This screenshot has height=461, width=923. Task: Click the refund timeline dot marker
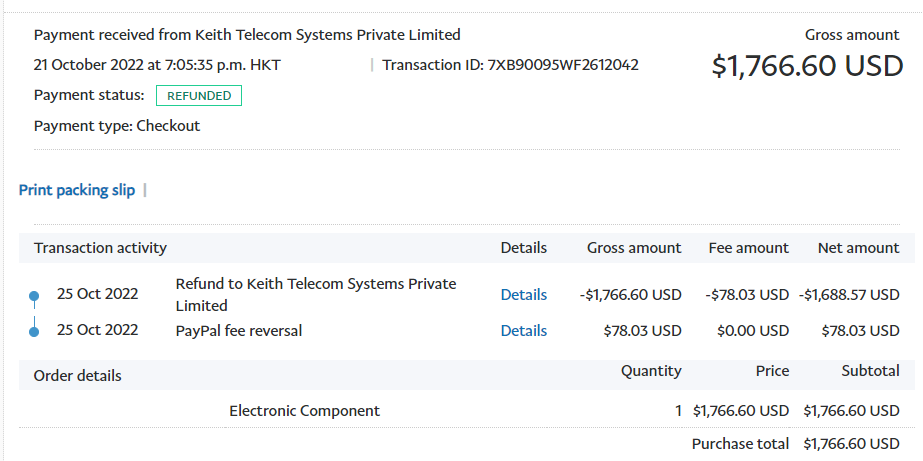34,295
